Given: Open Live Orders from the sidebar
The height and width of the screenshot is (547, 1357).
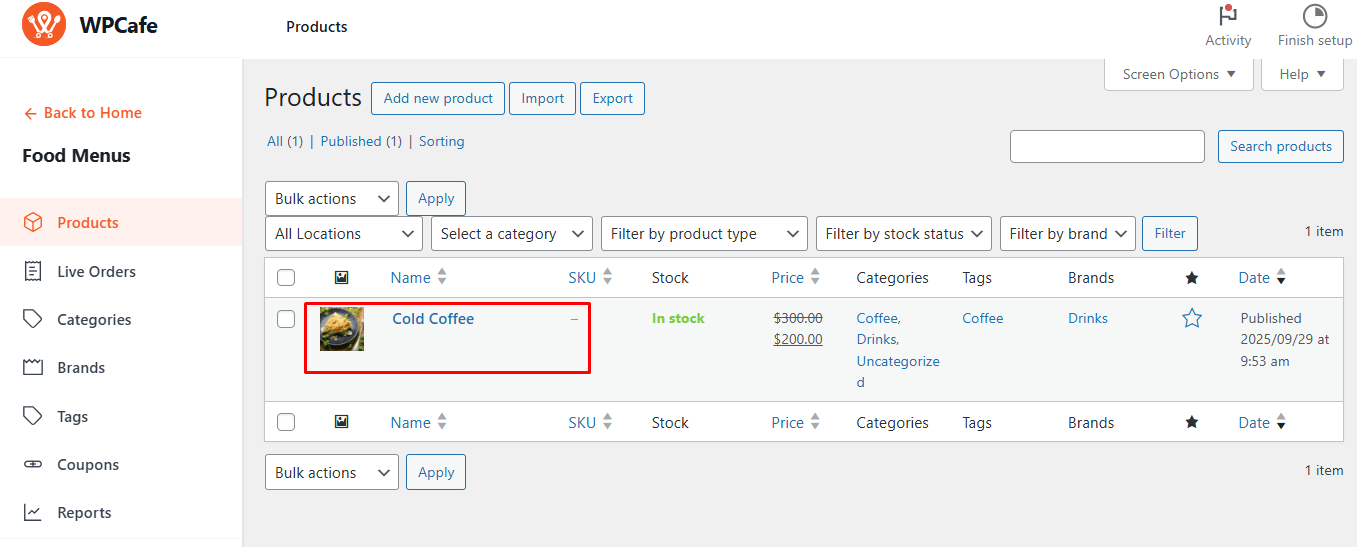Looking at the screenshot, I should (96, 271).
